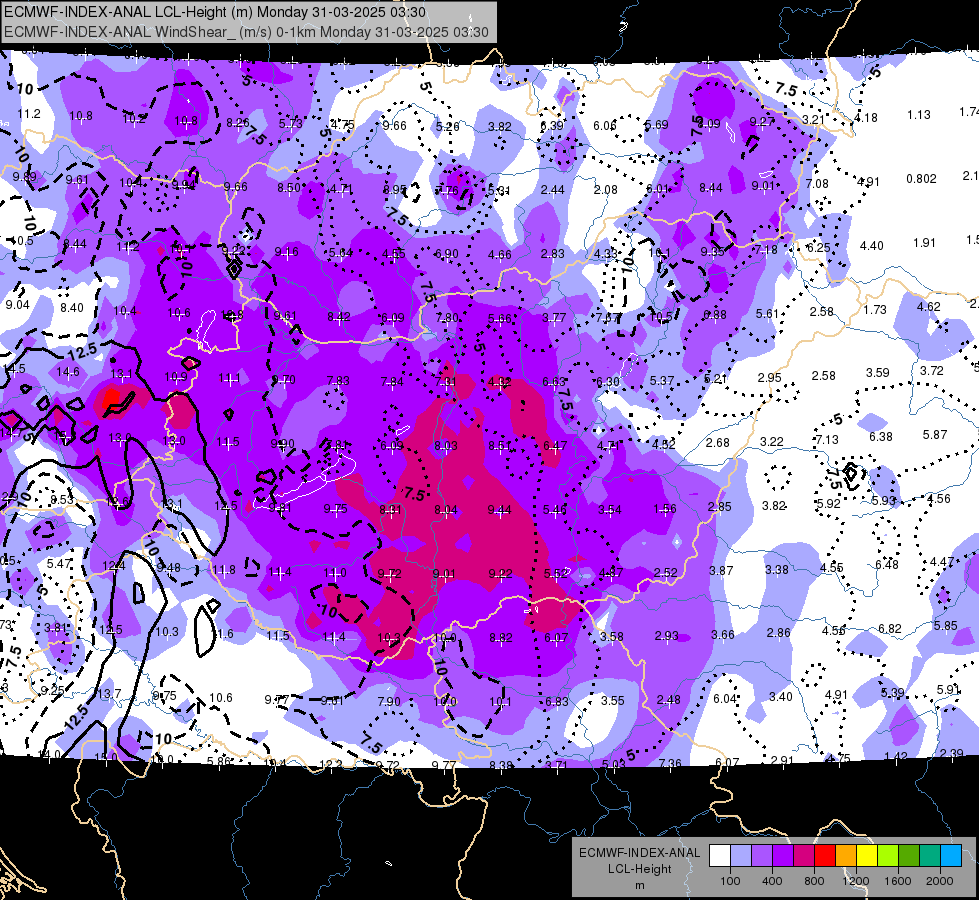Click the grid value 2.95
The image size is (979, 900).
pos(769,378)
